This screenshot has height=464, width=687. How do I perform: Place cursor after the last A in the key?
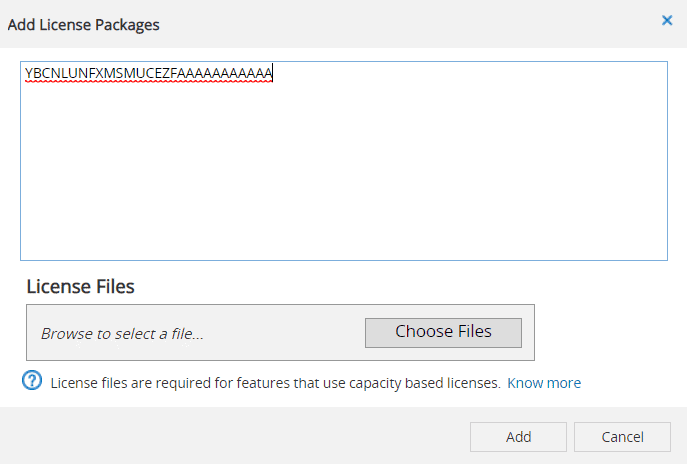click(274, 73)
